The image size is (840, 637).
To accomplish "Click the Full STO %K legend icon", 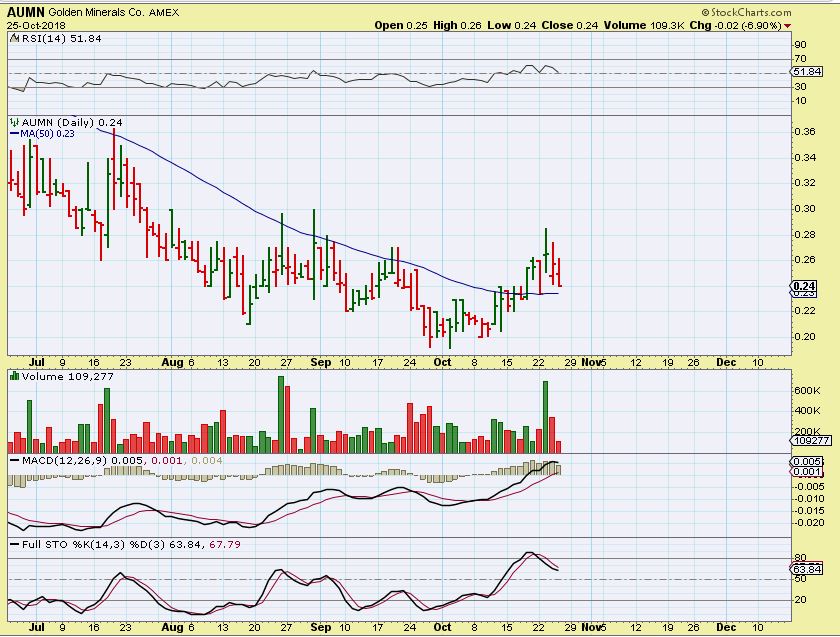I will [x=15, y=543].
